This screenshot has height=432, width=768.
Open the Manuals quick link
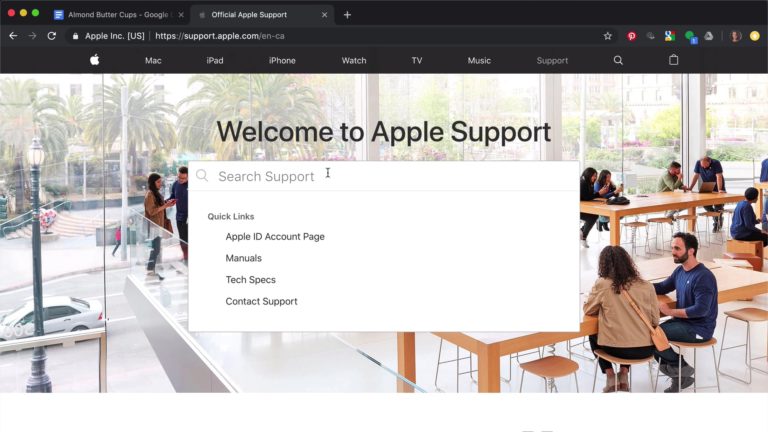[x=243, y=258]
